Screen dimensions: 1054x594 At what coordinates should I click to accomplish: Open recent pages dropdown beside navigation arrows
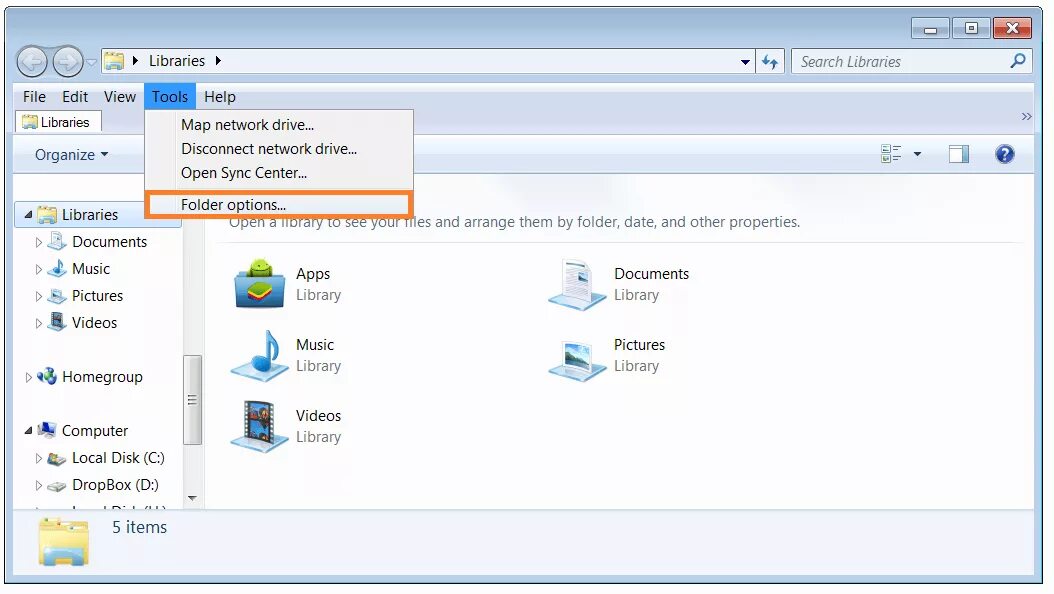[x=91, y=62]
